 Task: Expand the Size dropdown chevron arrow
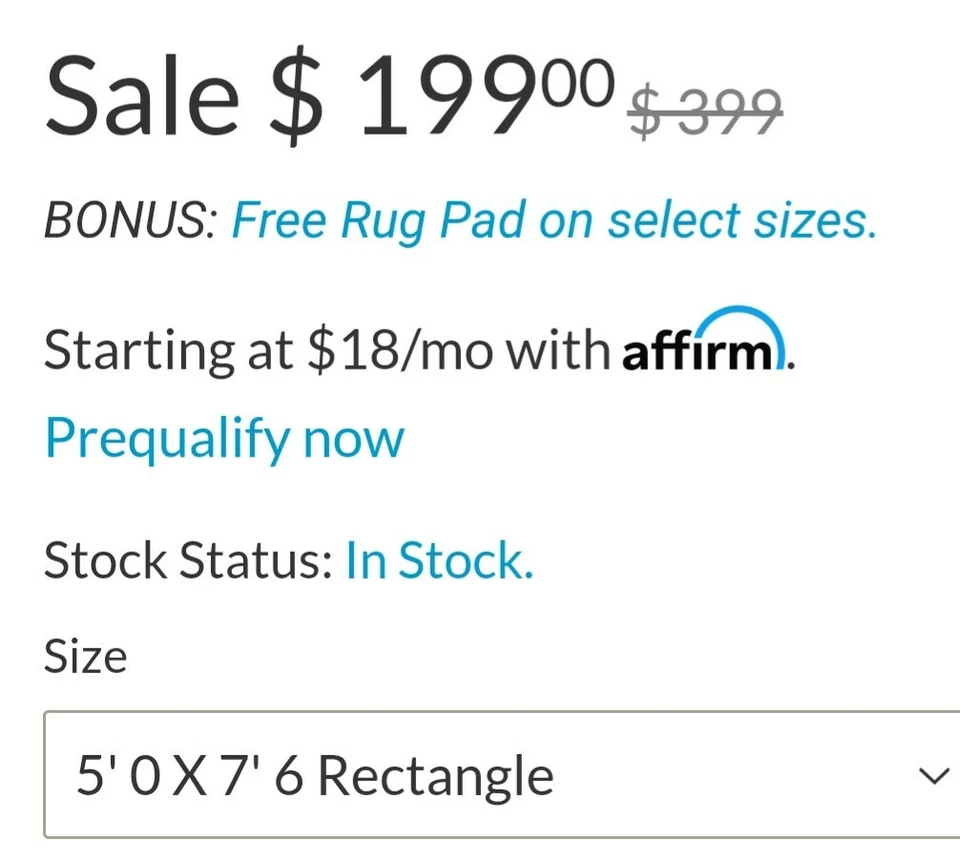click(933, 776)
